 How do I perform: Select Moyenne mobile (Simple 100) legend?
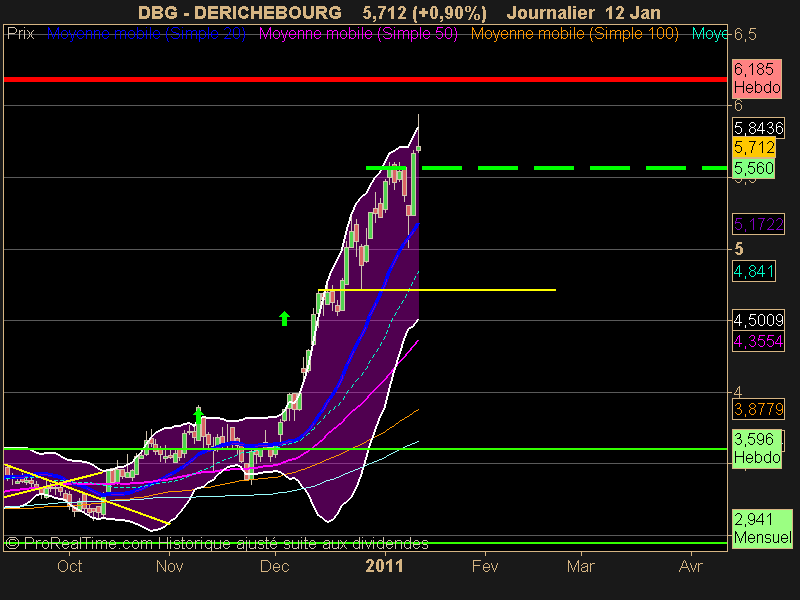point(574,34)
